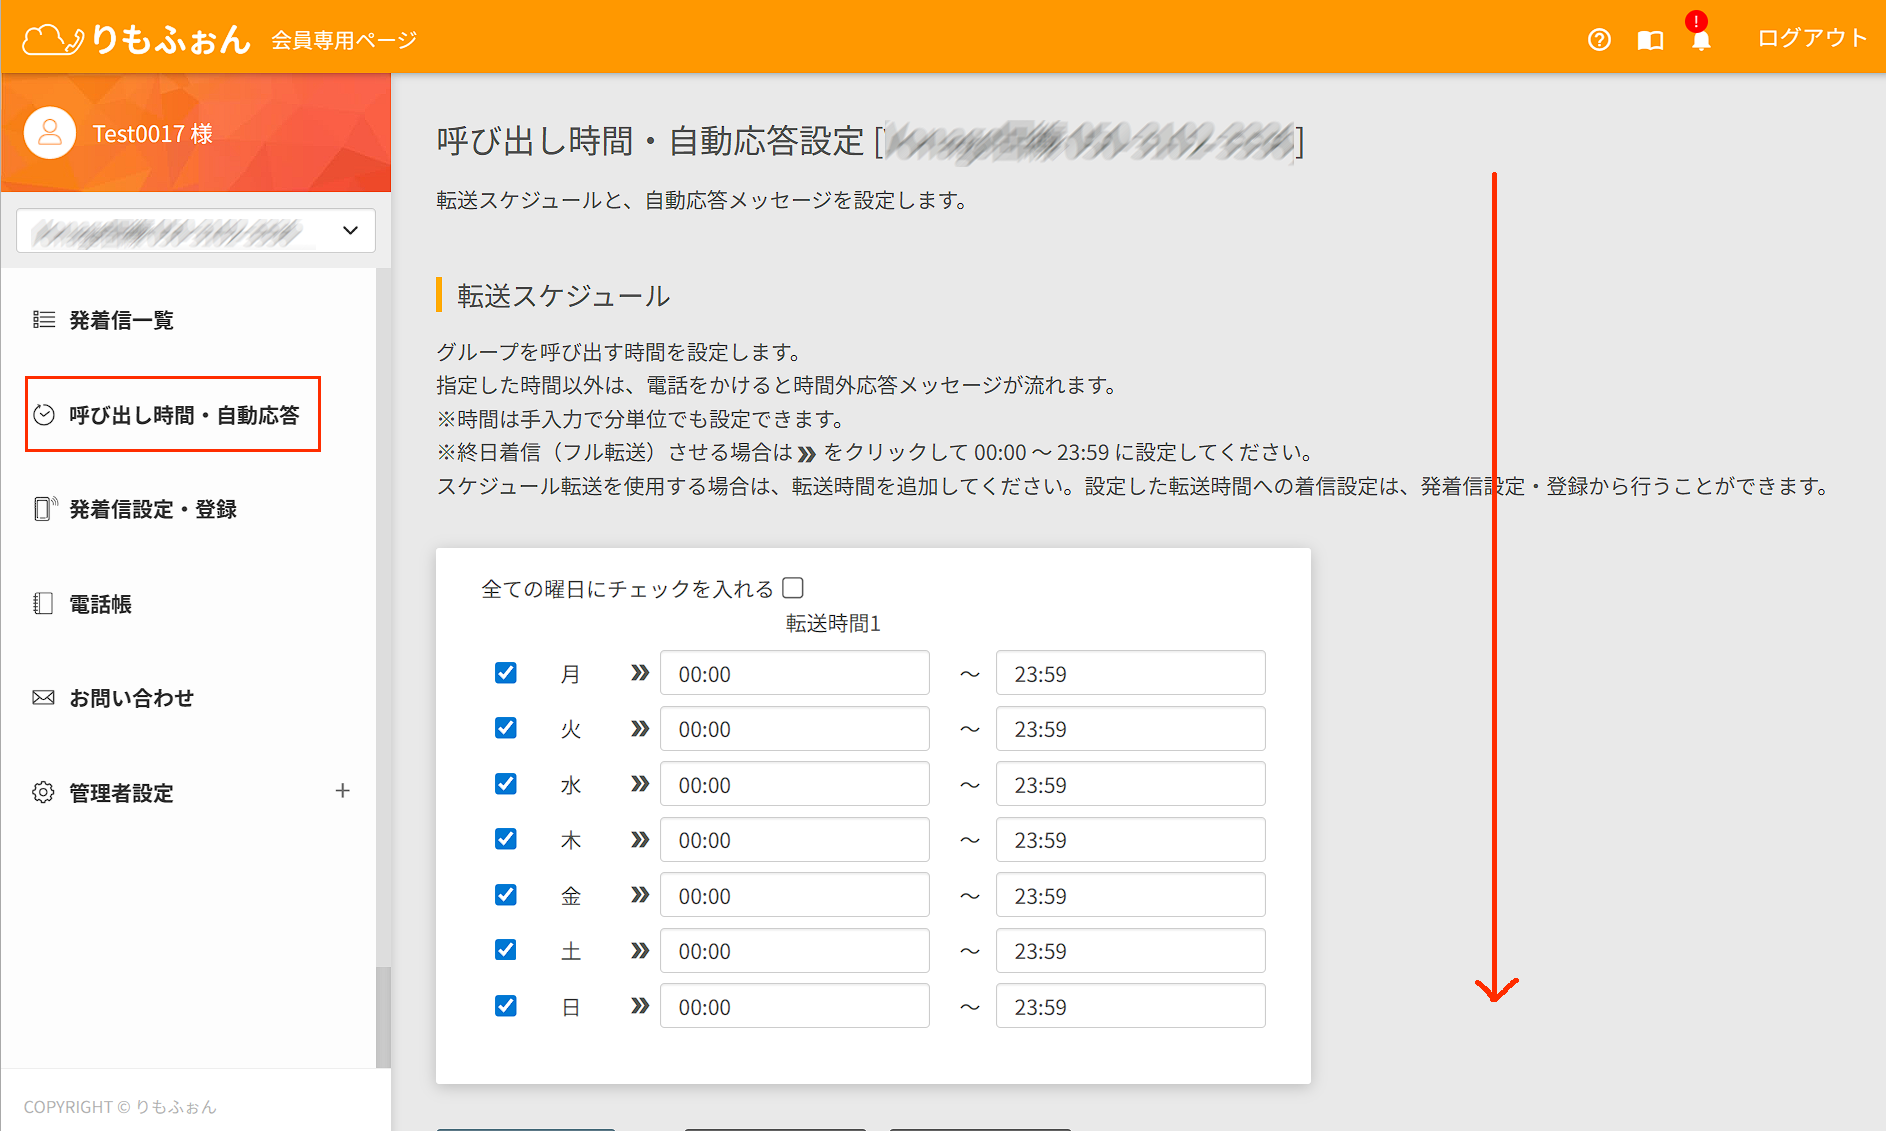Uncheck the 火 (Tuesday) checkbox
The image size is (1886, 1131).
[x=506, y=728]
